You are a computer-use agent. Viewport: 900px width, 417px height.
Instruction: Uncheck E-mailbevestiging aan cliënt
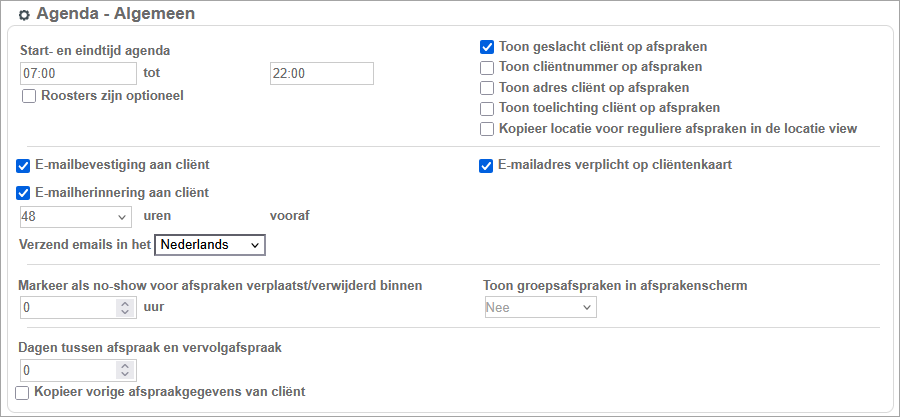(24, 165)
